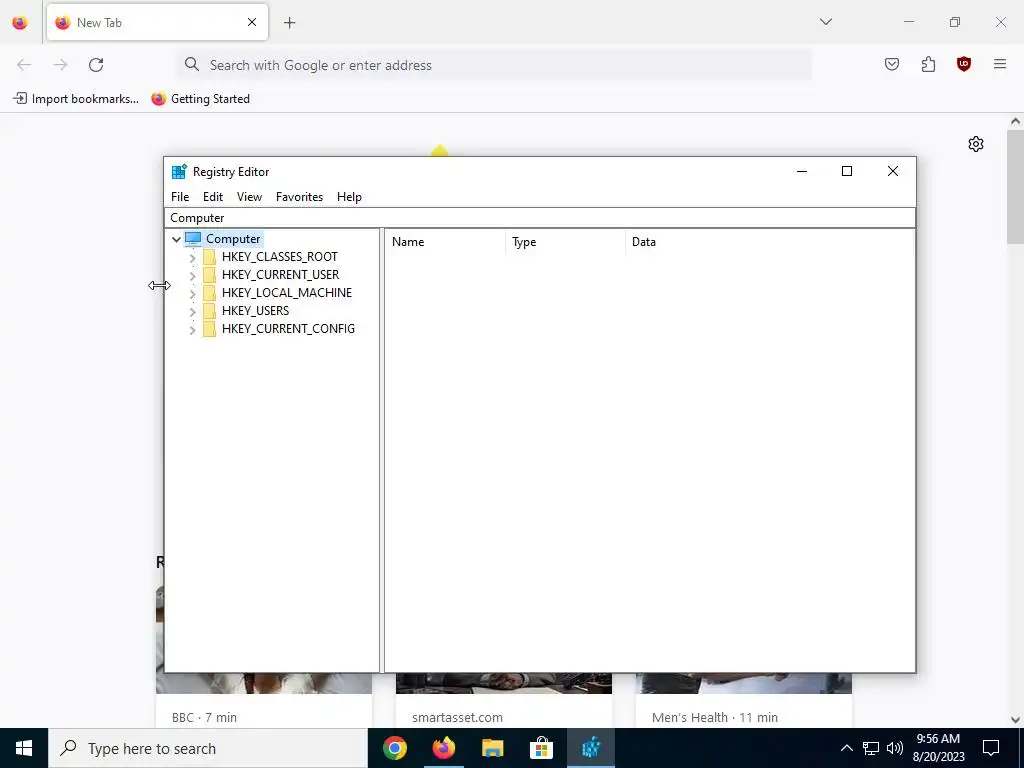Click the Name column header

tap(445, 242)
